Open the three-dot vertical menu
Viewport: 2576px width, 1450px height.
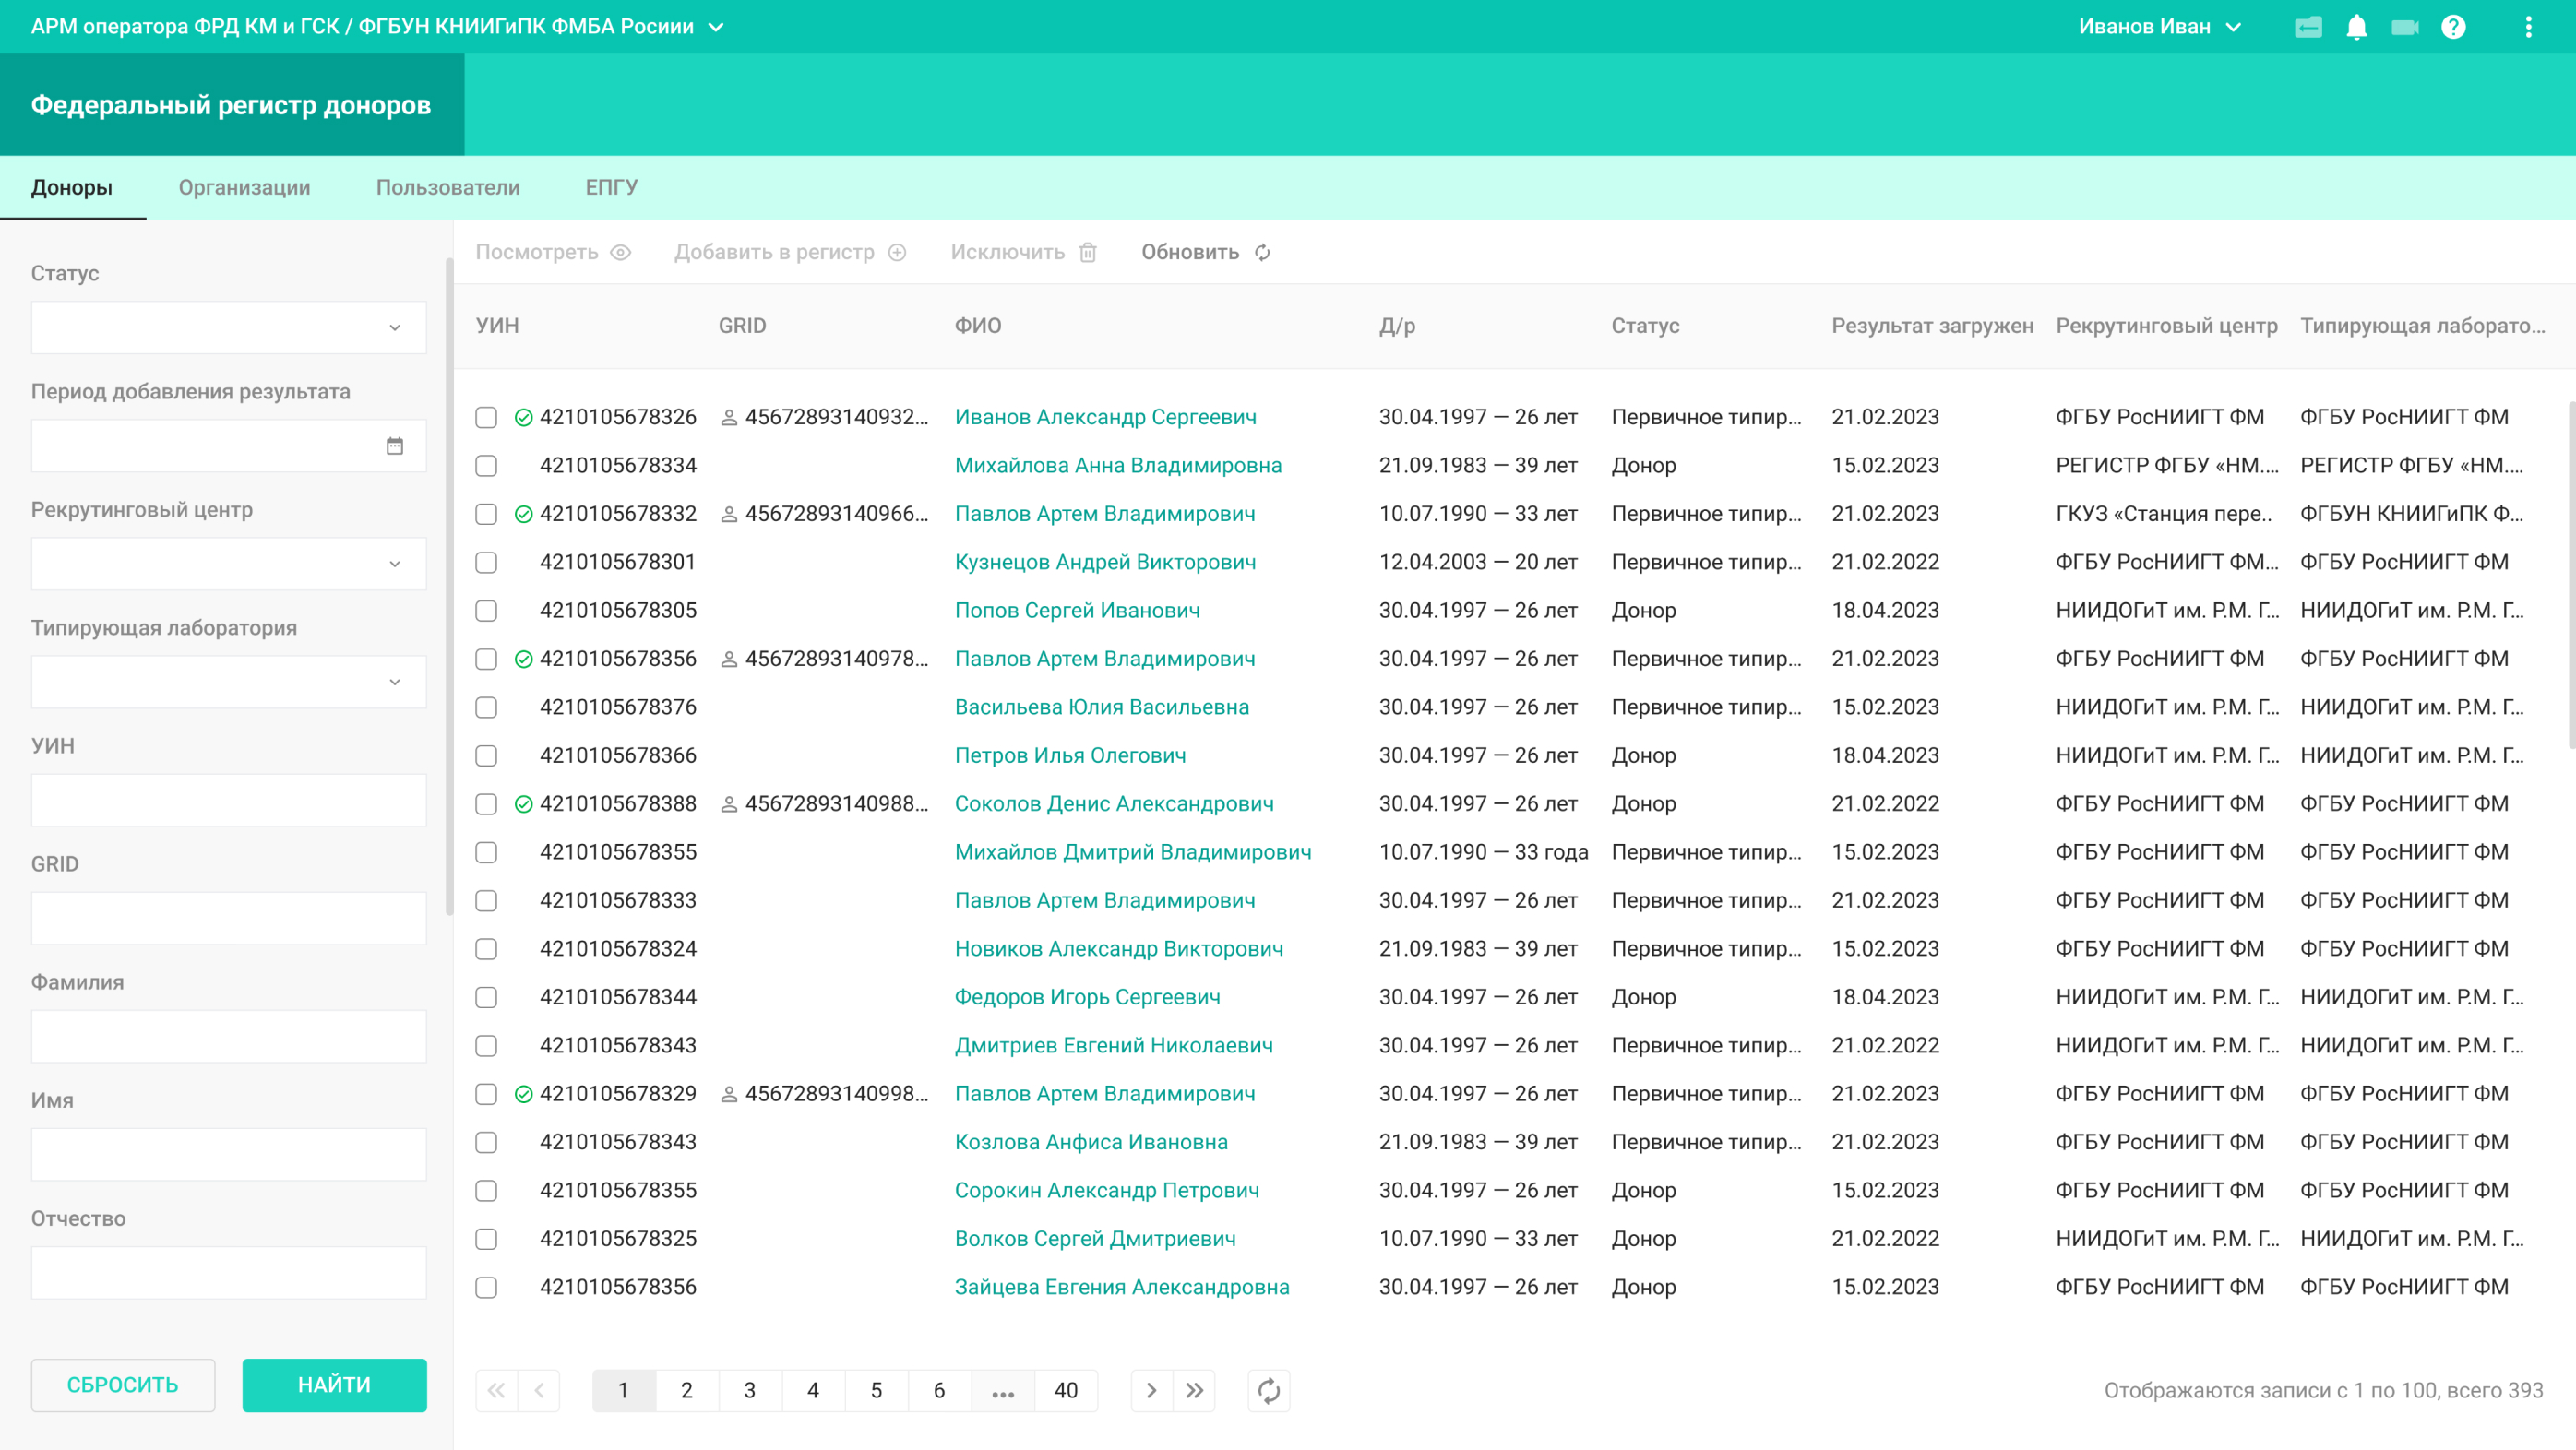coord(2528,27)
